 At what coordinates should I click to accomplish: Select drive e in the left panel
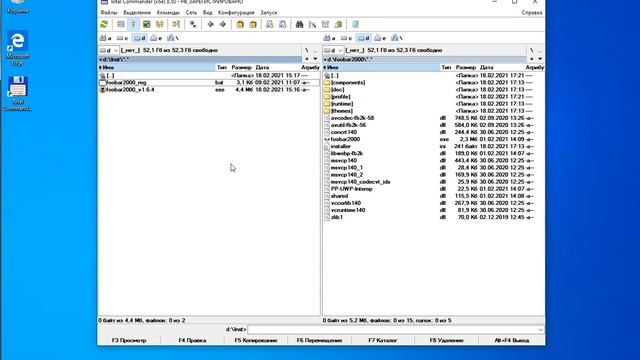[x=156, y=38]
